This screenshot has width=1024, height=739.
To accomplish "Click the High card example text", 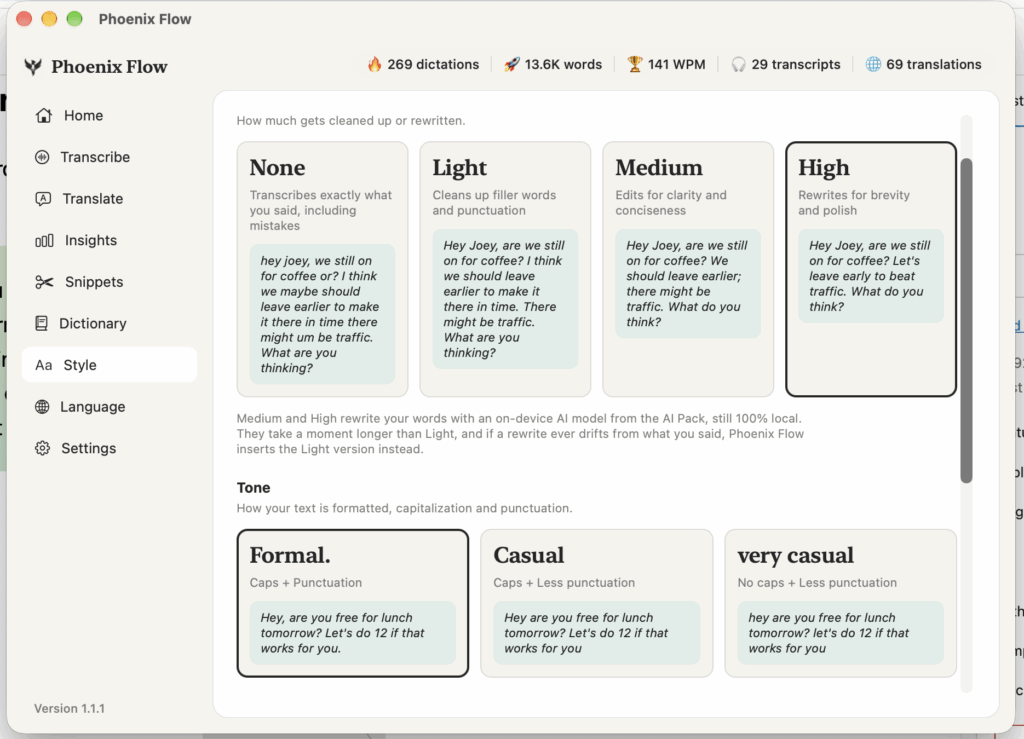I will pos(871,275).
